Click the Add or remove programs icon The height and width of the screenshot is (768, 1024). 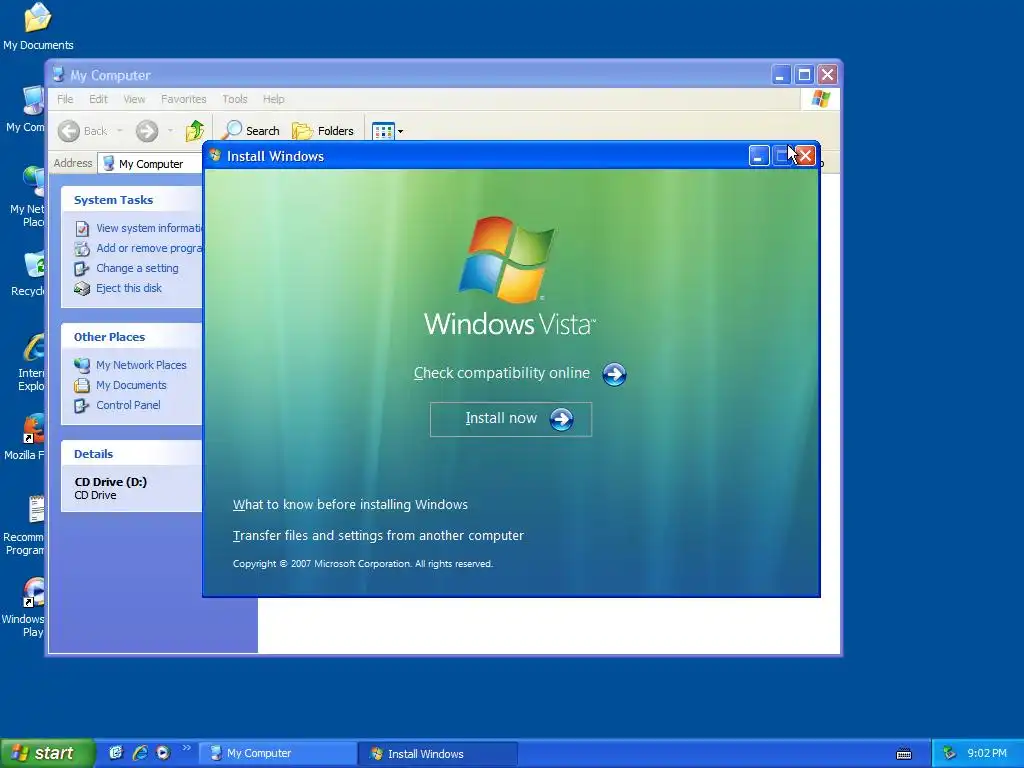82,249
